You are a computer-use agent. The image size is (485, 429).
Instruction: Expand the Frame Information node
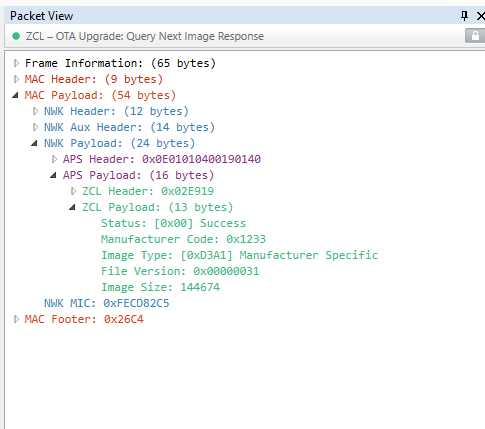16,63
